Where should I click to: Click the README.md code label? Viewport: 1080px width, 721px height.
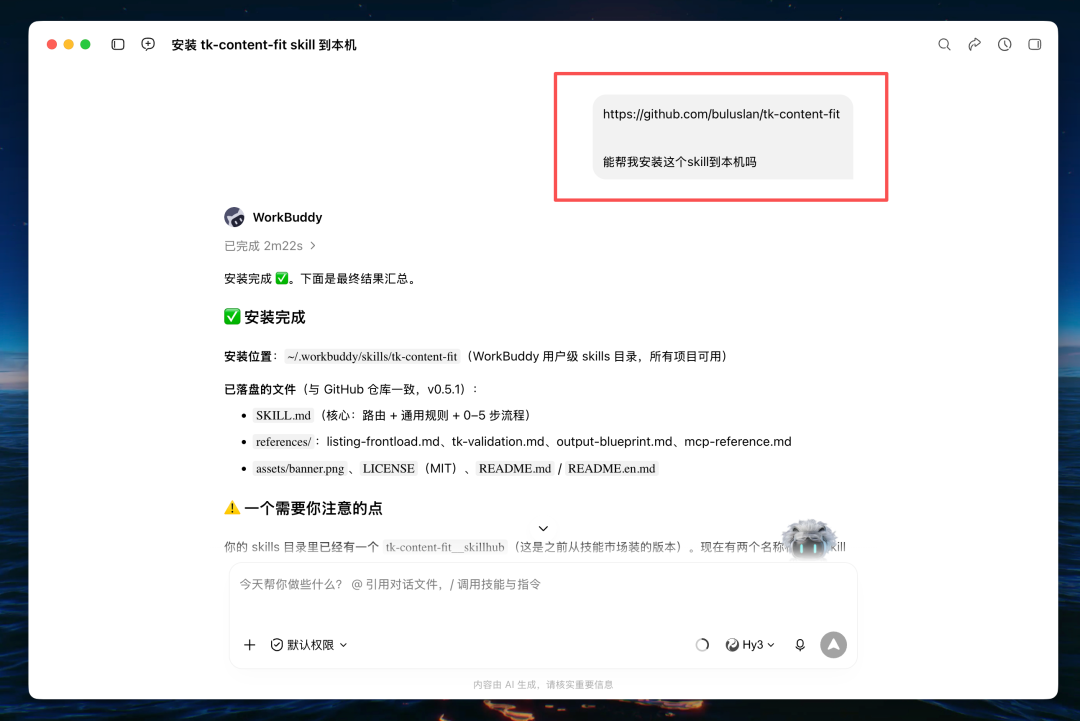tap(515, 468)
